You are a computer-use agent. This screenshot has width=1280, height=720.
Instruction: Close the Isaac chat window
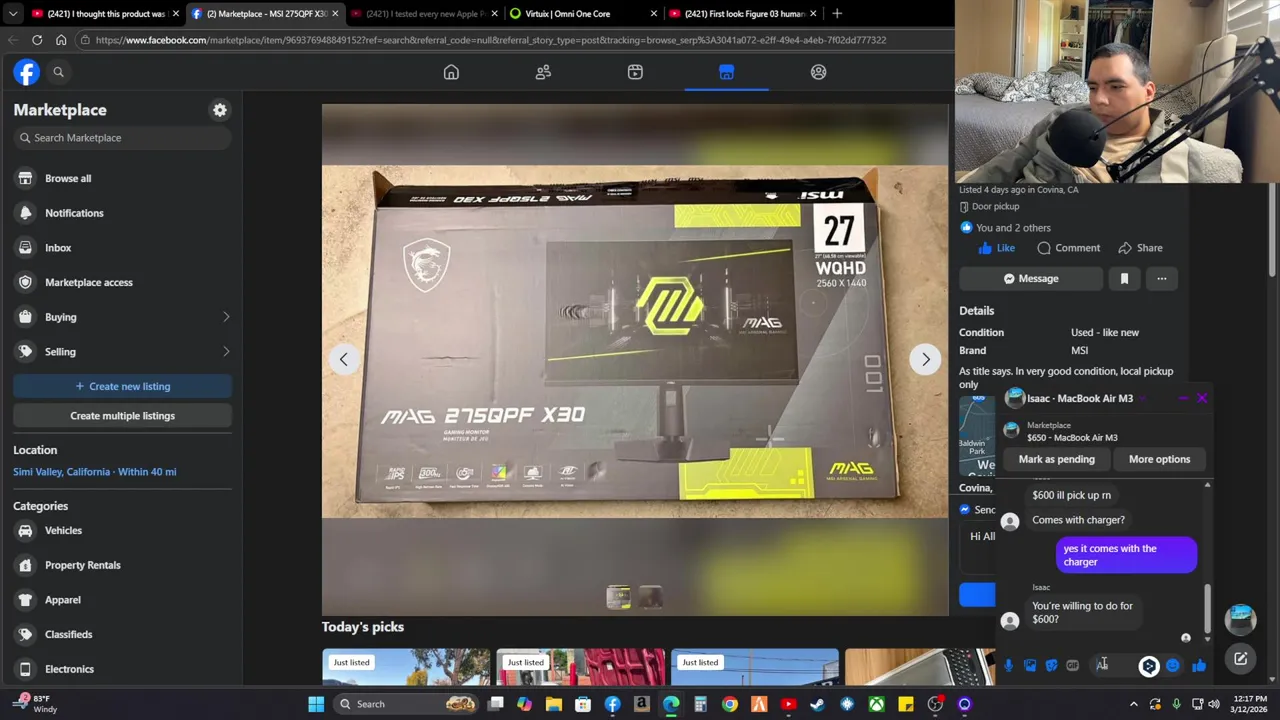1202,398
